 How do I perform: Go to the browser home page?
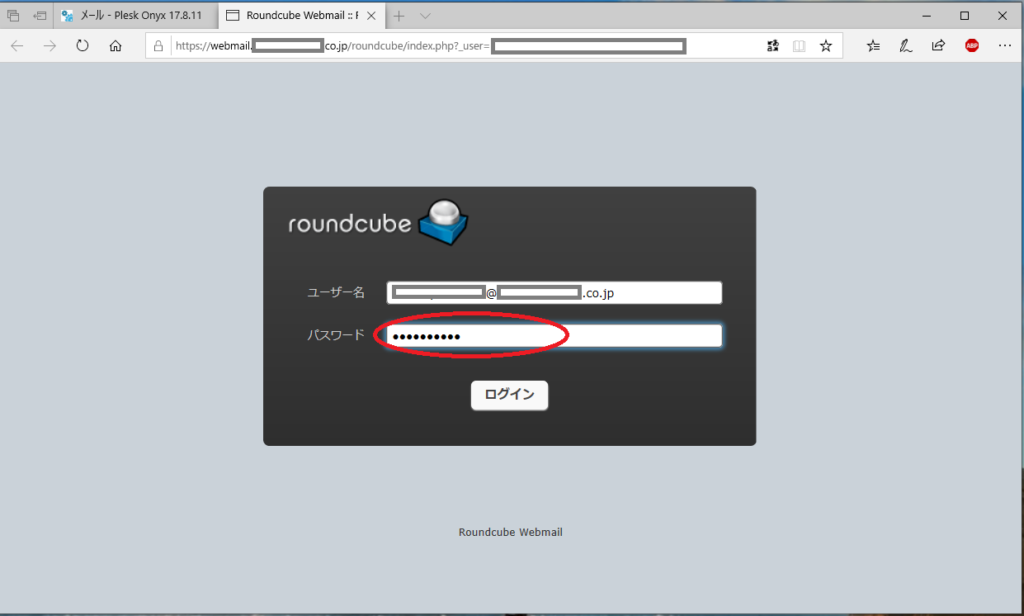[115, 45]
